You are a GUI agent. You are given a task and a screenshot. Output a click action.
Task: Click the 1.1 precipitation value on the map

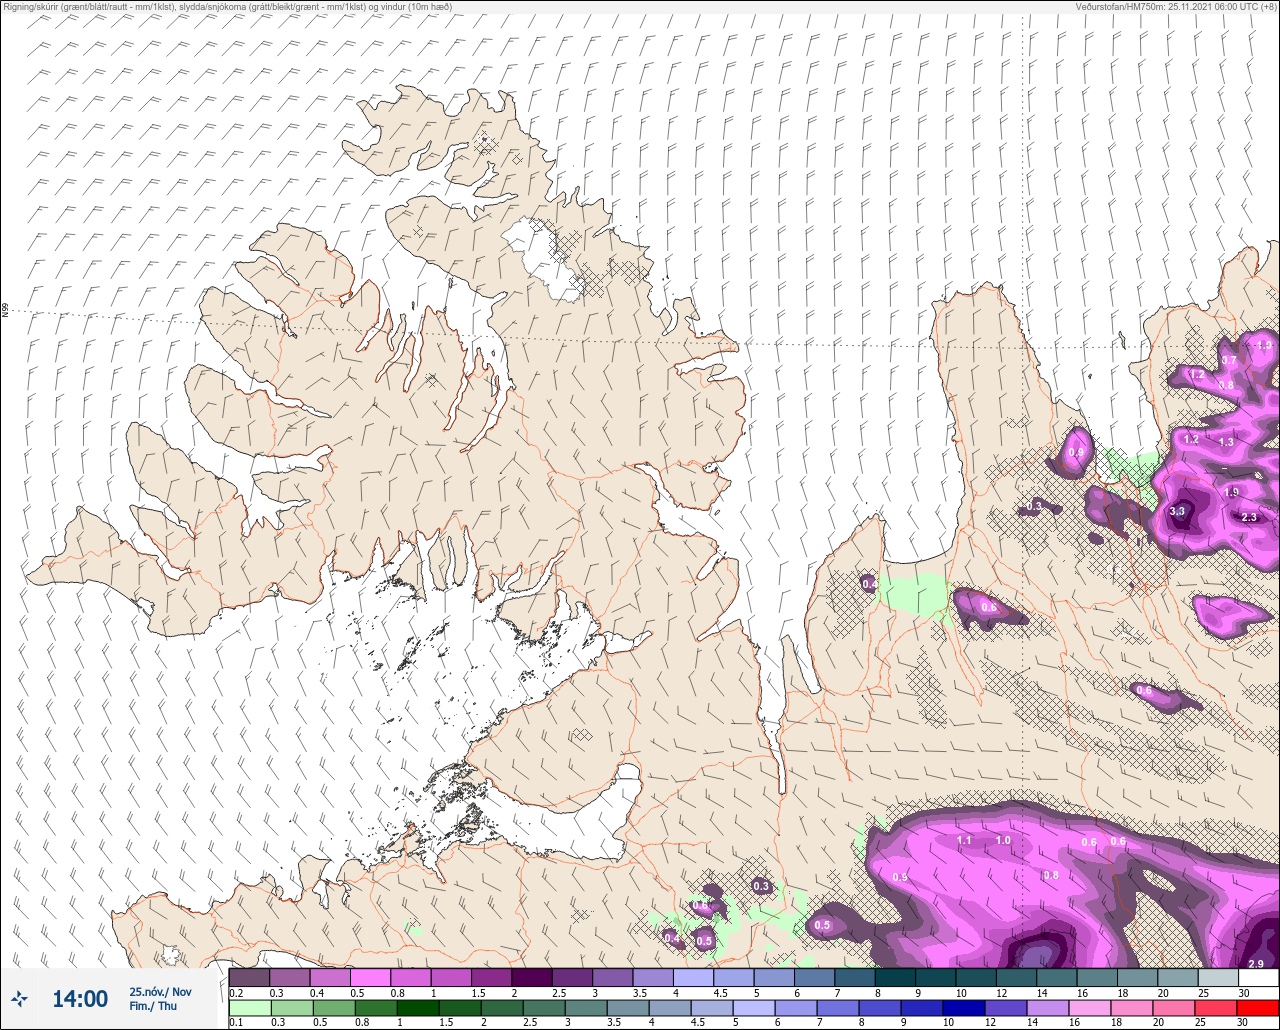point(964,841)
